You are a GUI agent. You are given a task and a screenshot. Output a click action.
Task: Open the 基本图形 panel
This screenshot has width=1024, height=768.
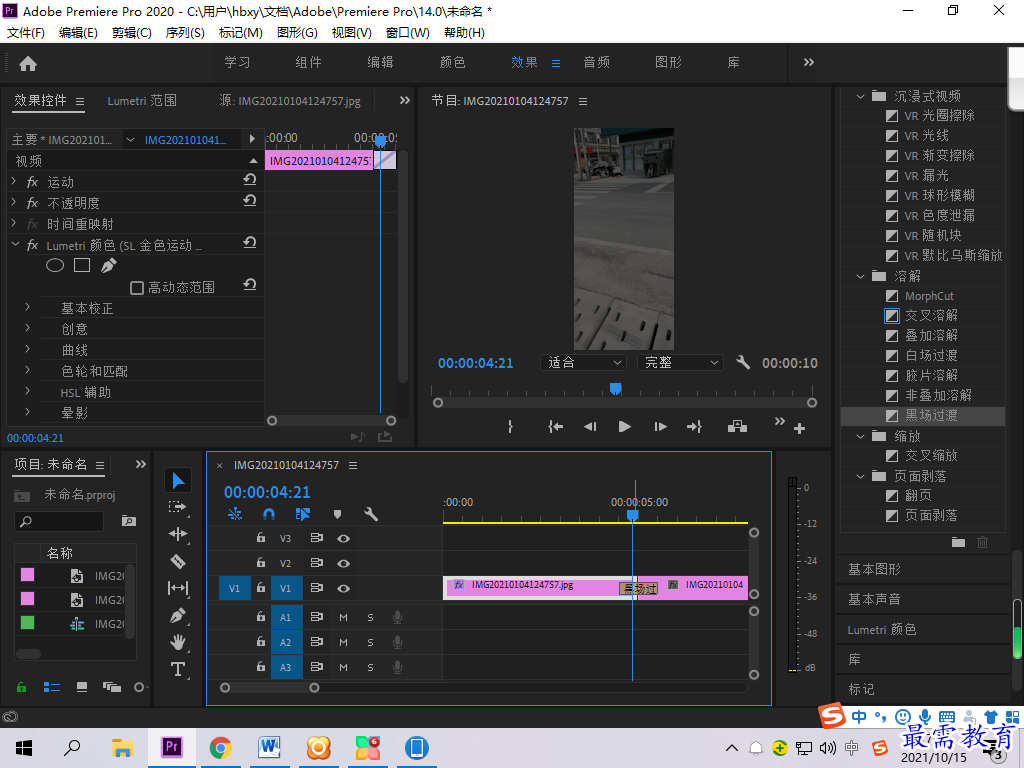[x=874, y=569]
